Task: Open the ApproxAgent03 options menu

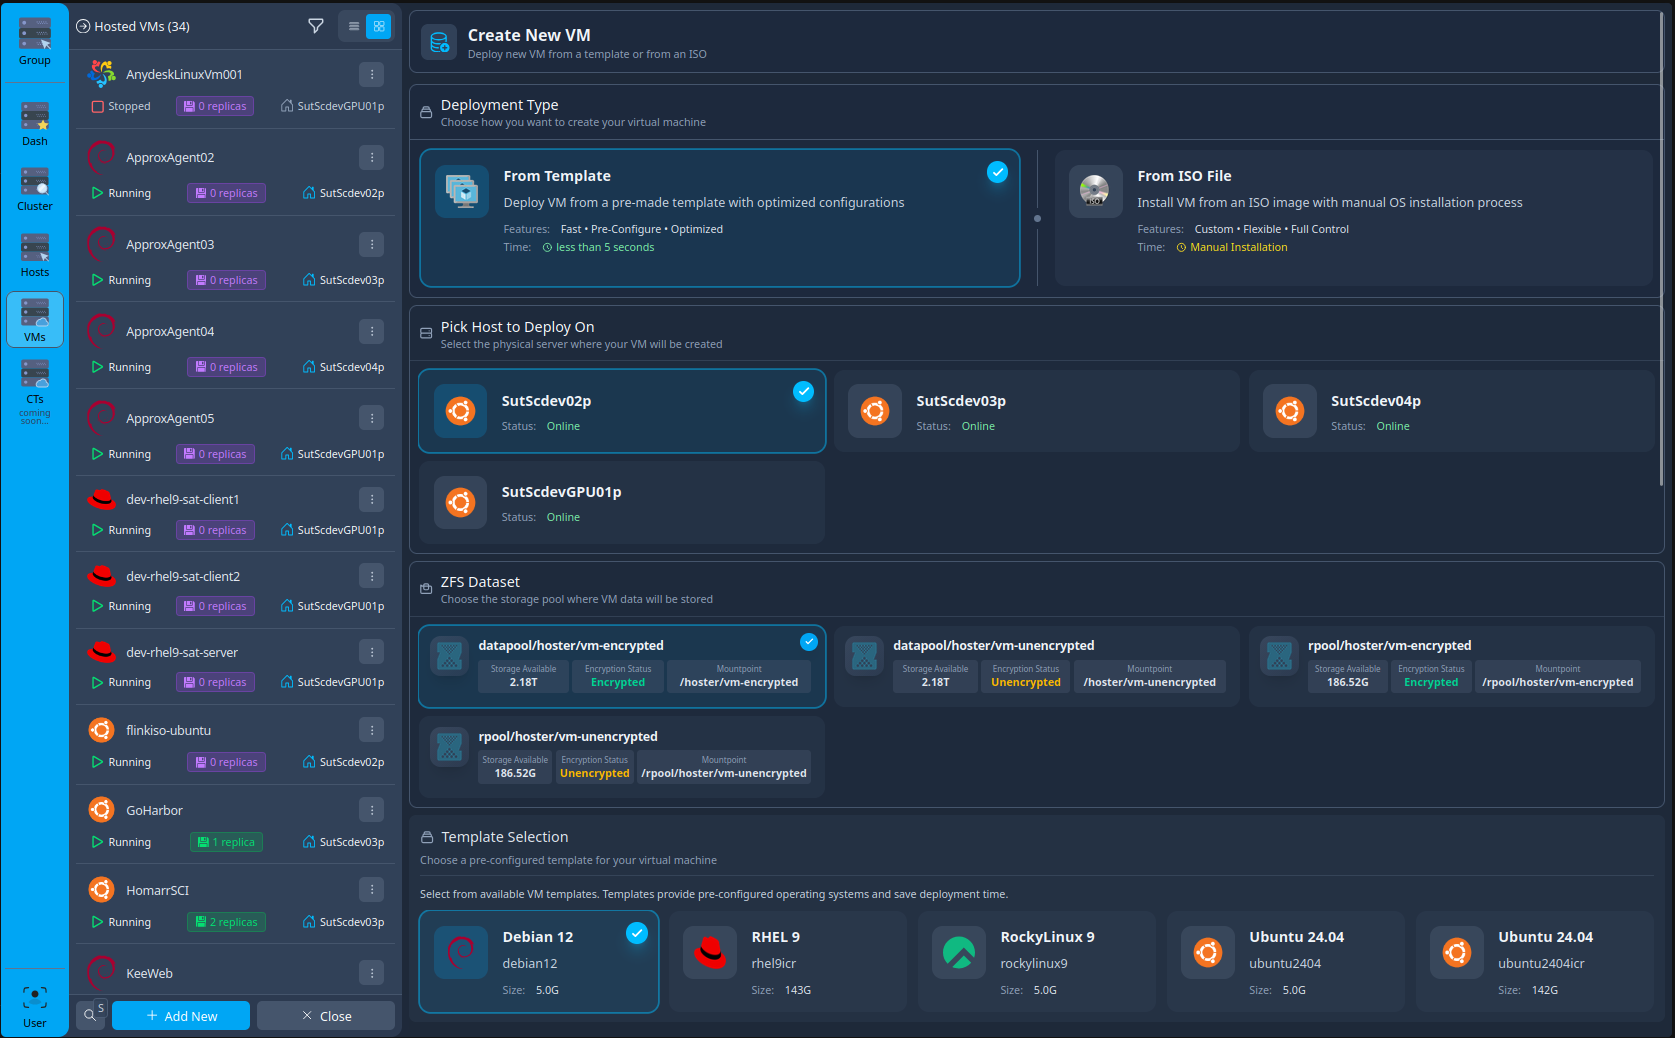Action: [371, 244]
